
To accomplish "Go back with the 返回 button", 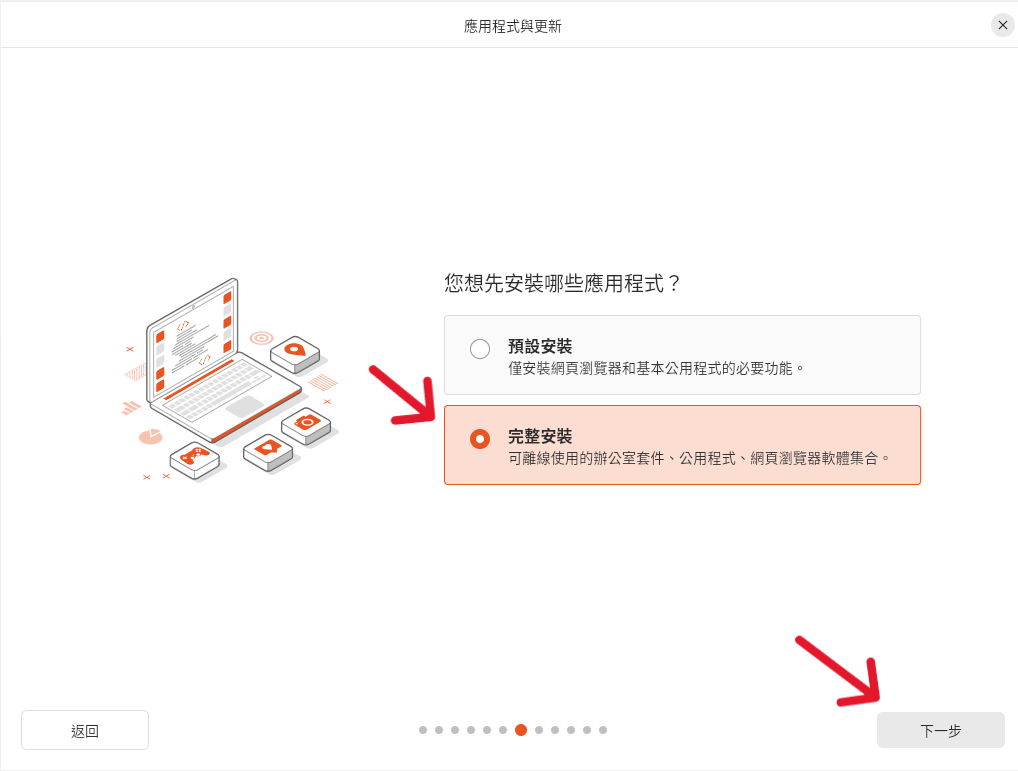I will 85,730.
